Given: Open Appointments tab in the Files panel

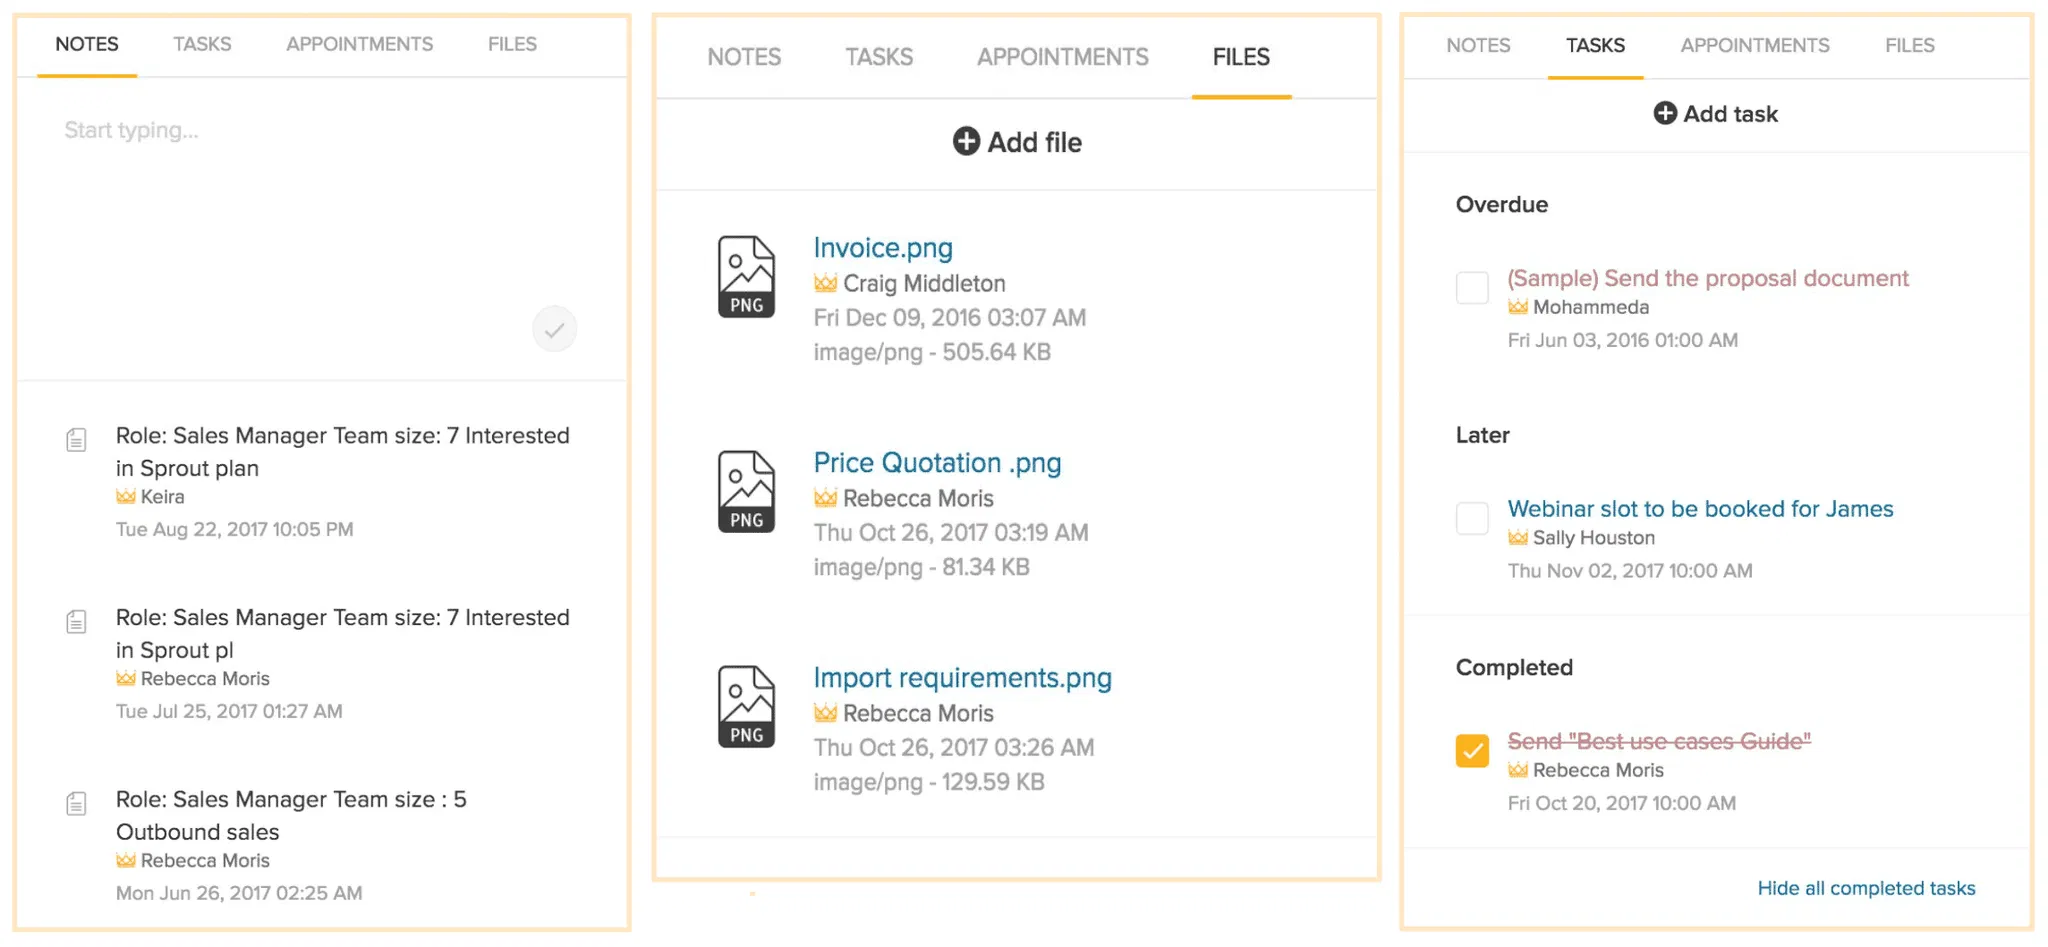Looking at the screenshot, I should 1062,57.
